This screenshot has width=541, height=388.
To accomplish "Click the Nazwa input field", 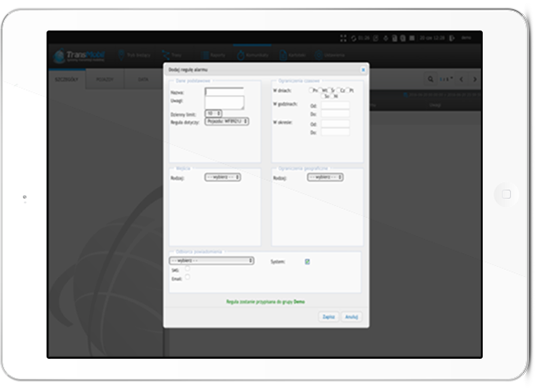I will click(x=224, y=92).
